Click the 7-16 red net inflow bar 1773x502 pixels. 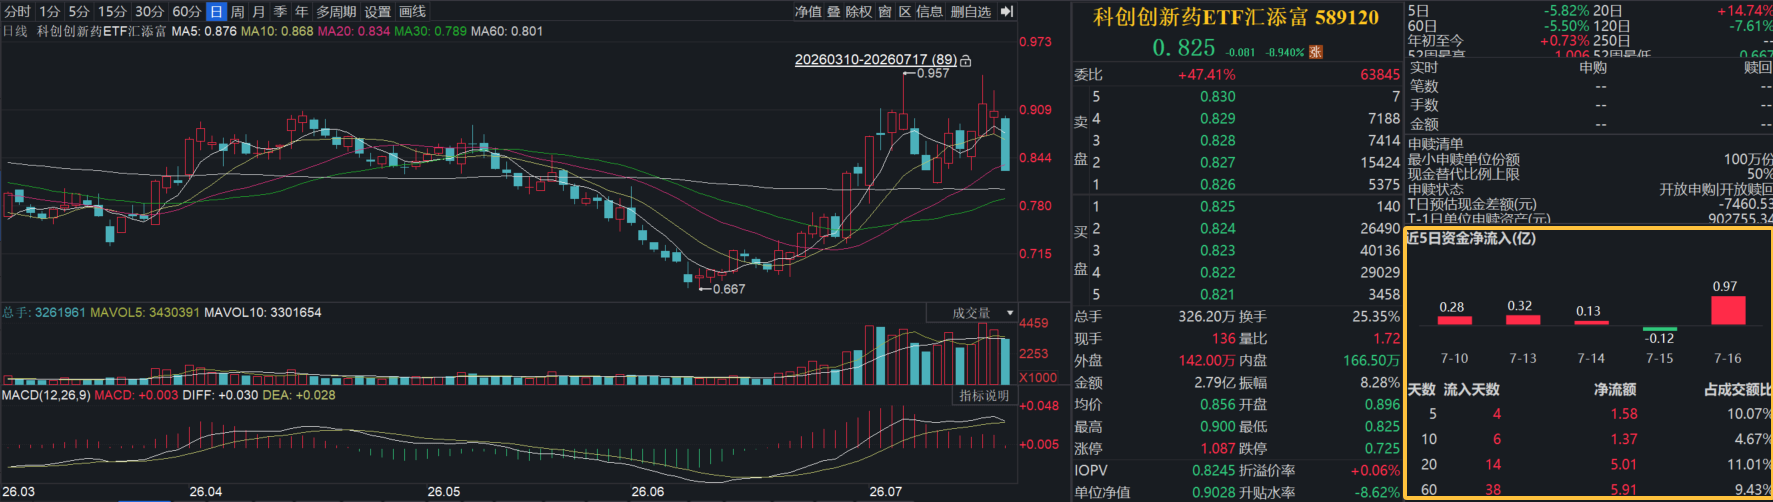pyautogui.click(x=1728, y=310)
